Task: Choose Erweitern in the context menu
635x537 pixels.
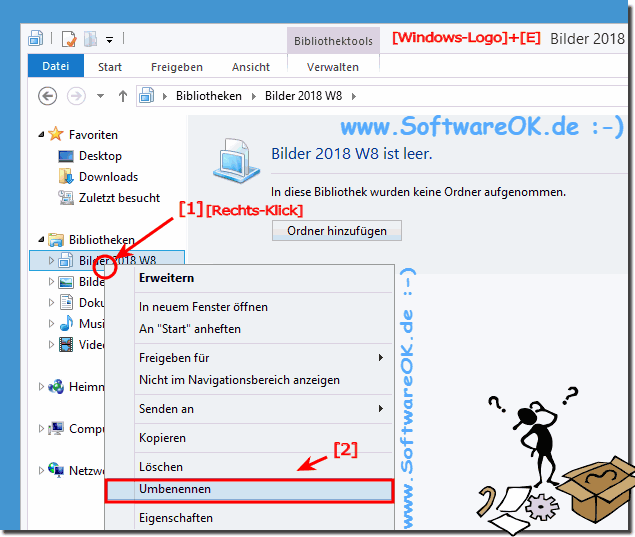Action: pyautogui.click(x=249, y=278)
